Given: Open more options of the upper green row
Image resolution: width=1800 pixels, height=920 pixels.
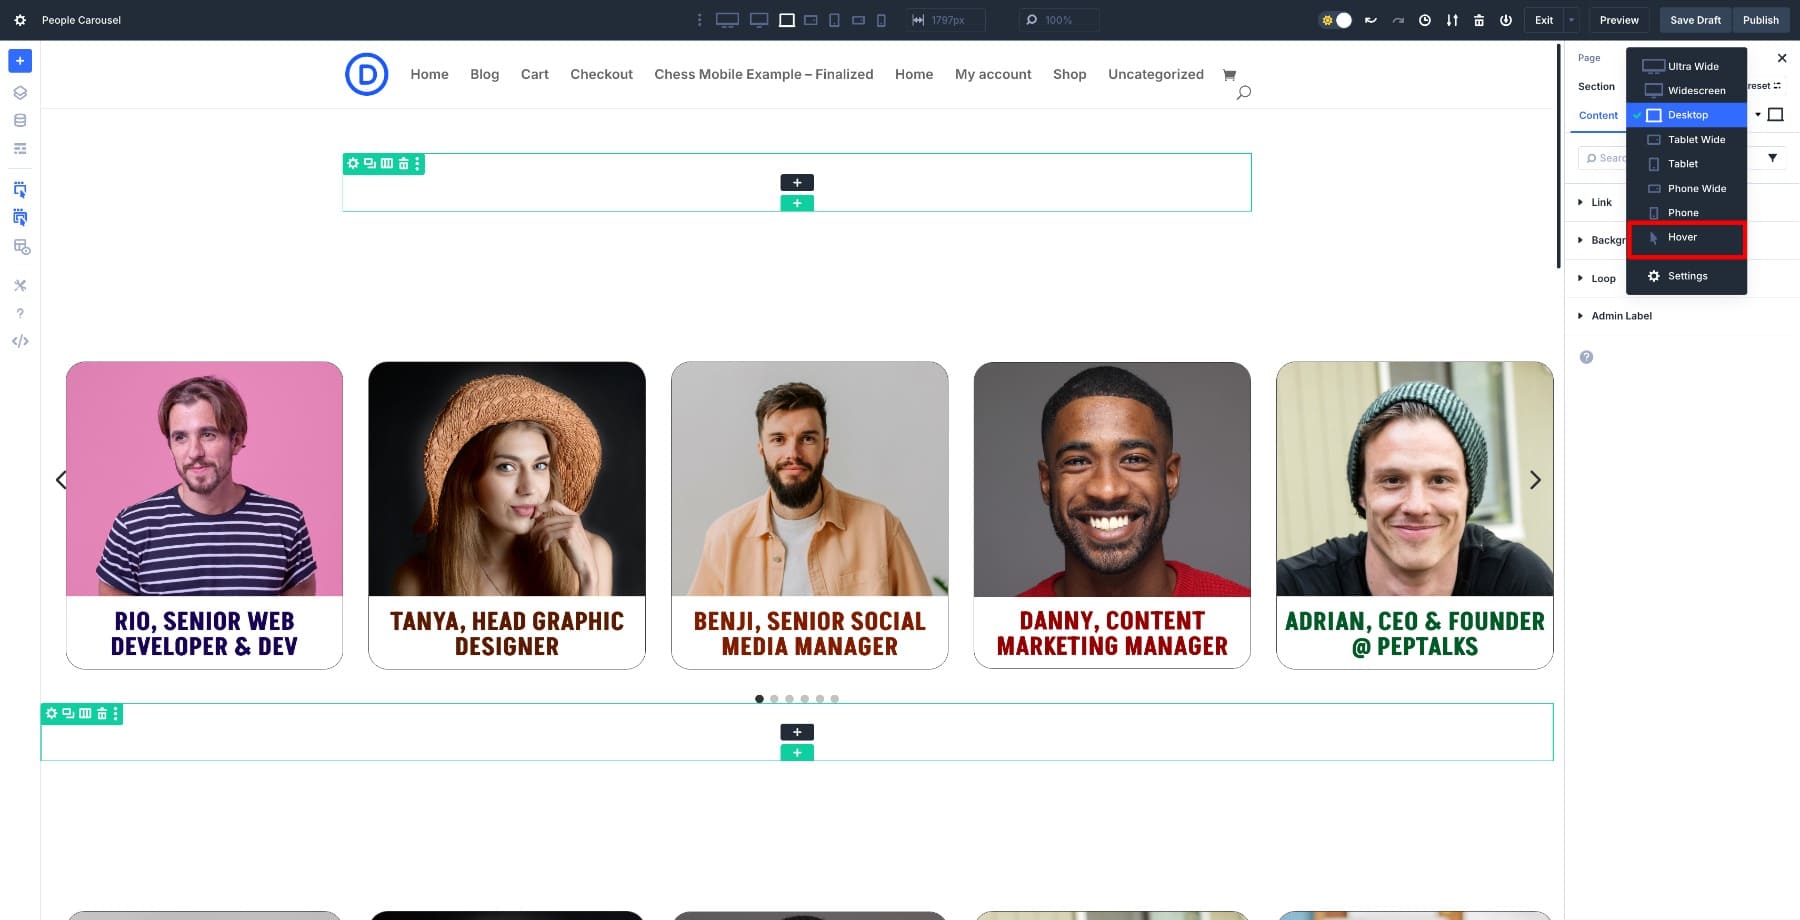Looking at the screenshot, I should pos(417,163).
